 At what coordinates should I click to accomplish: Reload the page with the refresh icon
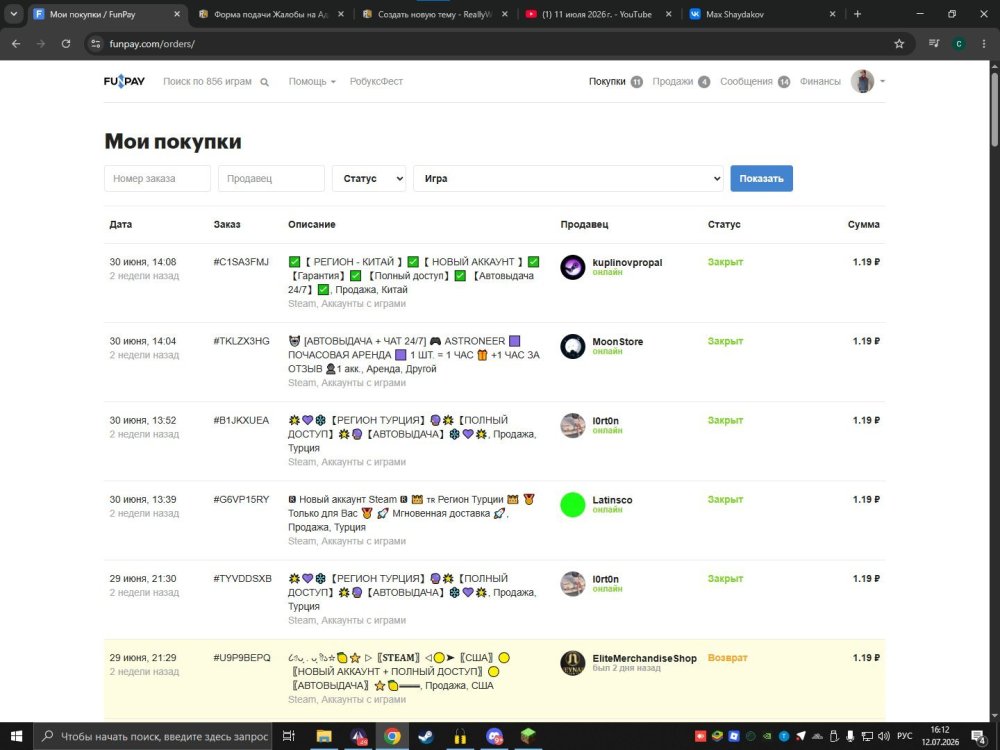(66, 44)
